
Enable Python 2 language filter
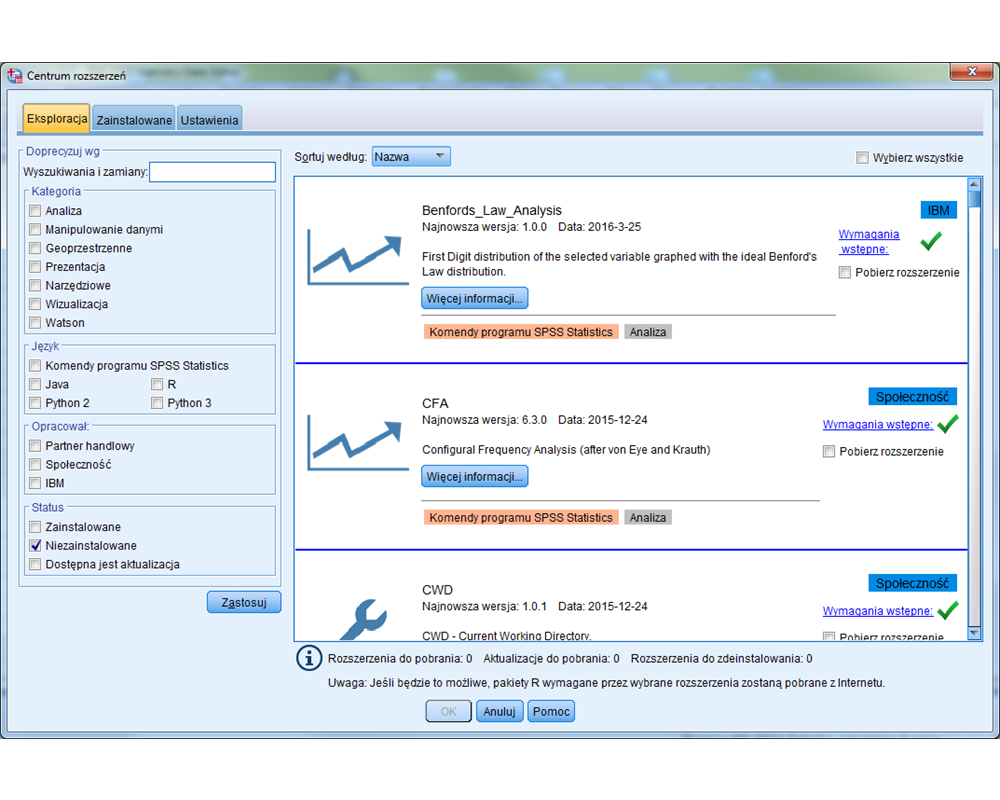(35, 403)
